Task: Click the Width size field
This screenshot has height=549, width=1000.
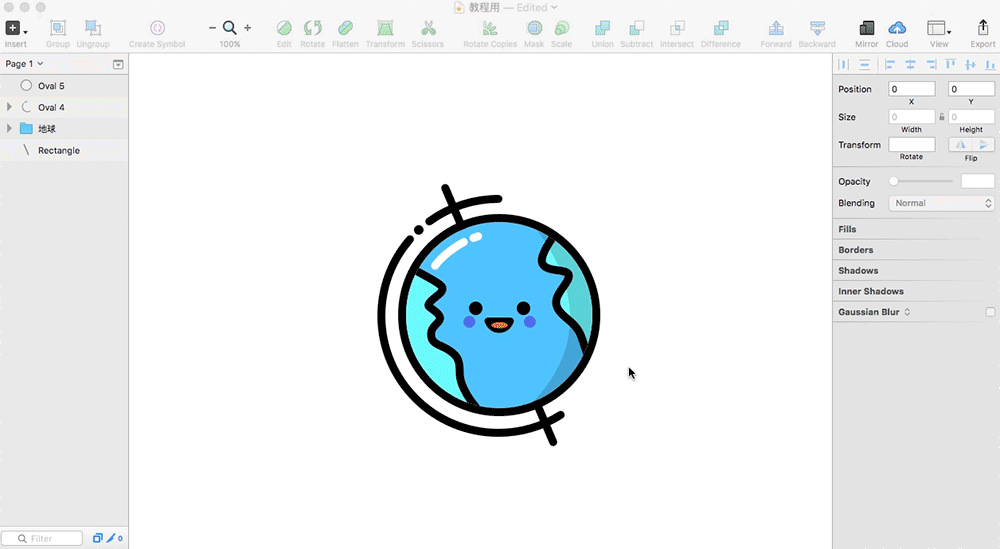Action: [912, 117]
